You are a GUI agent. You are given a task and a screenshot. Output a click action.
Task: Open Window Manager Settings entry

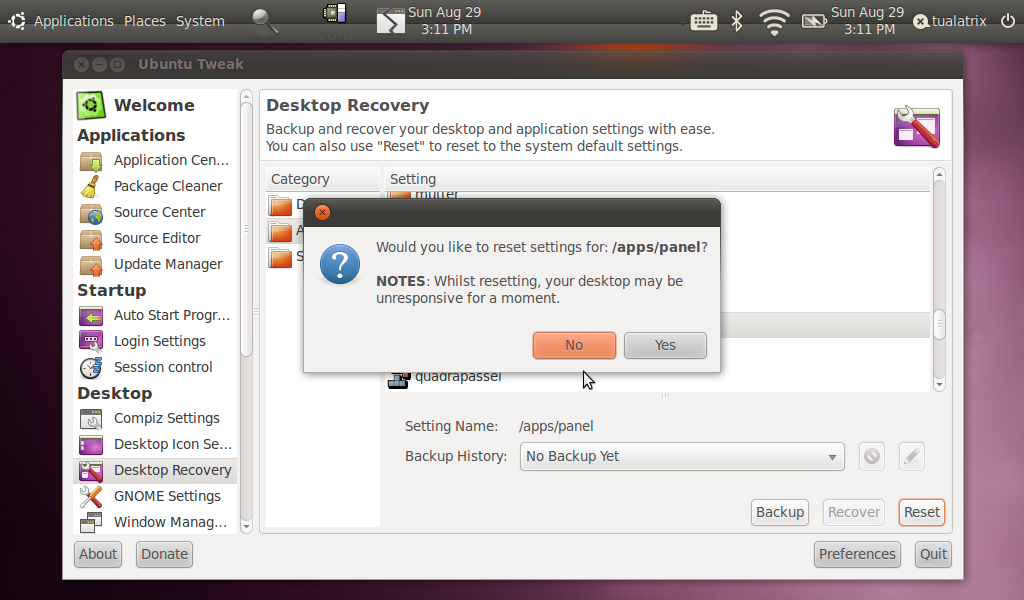coord(155,522)
